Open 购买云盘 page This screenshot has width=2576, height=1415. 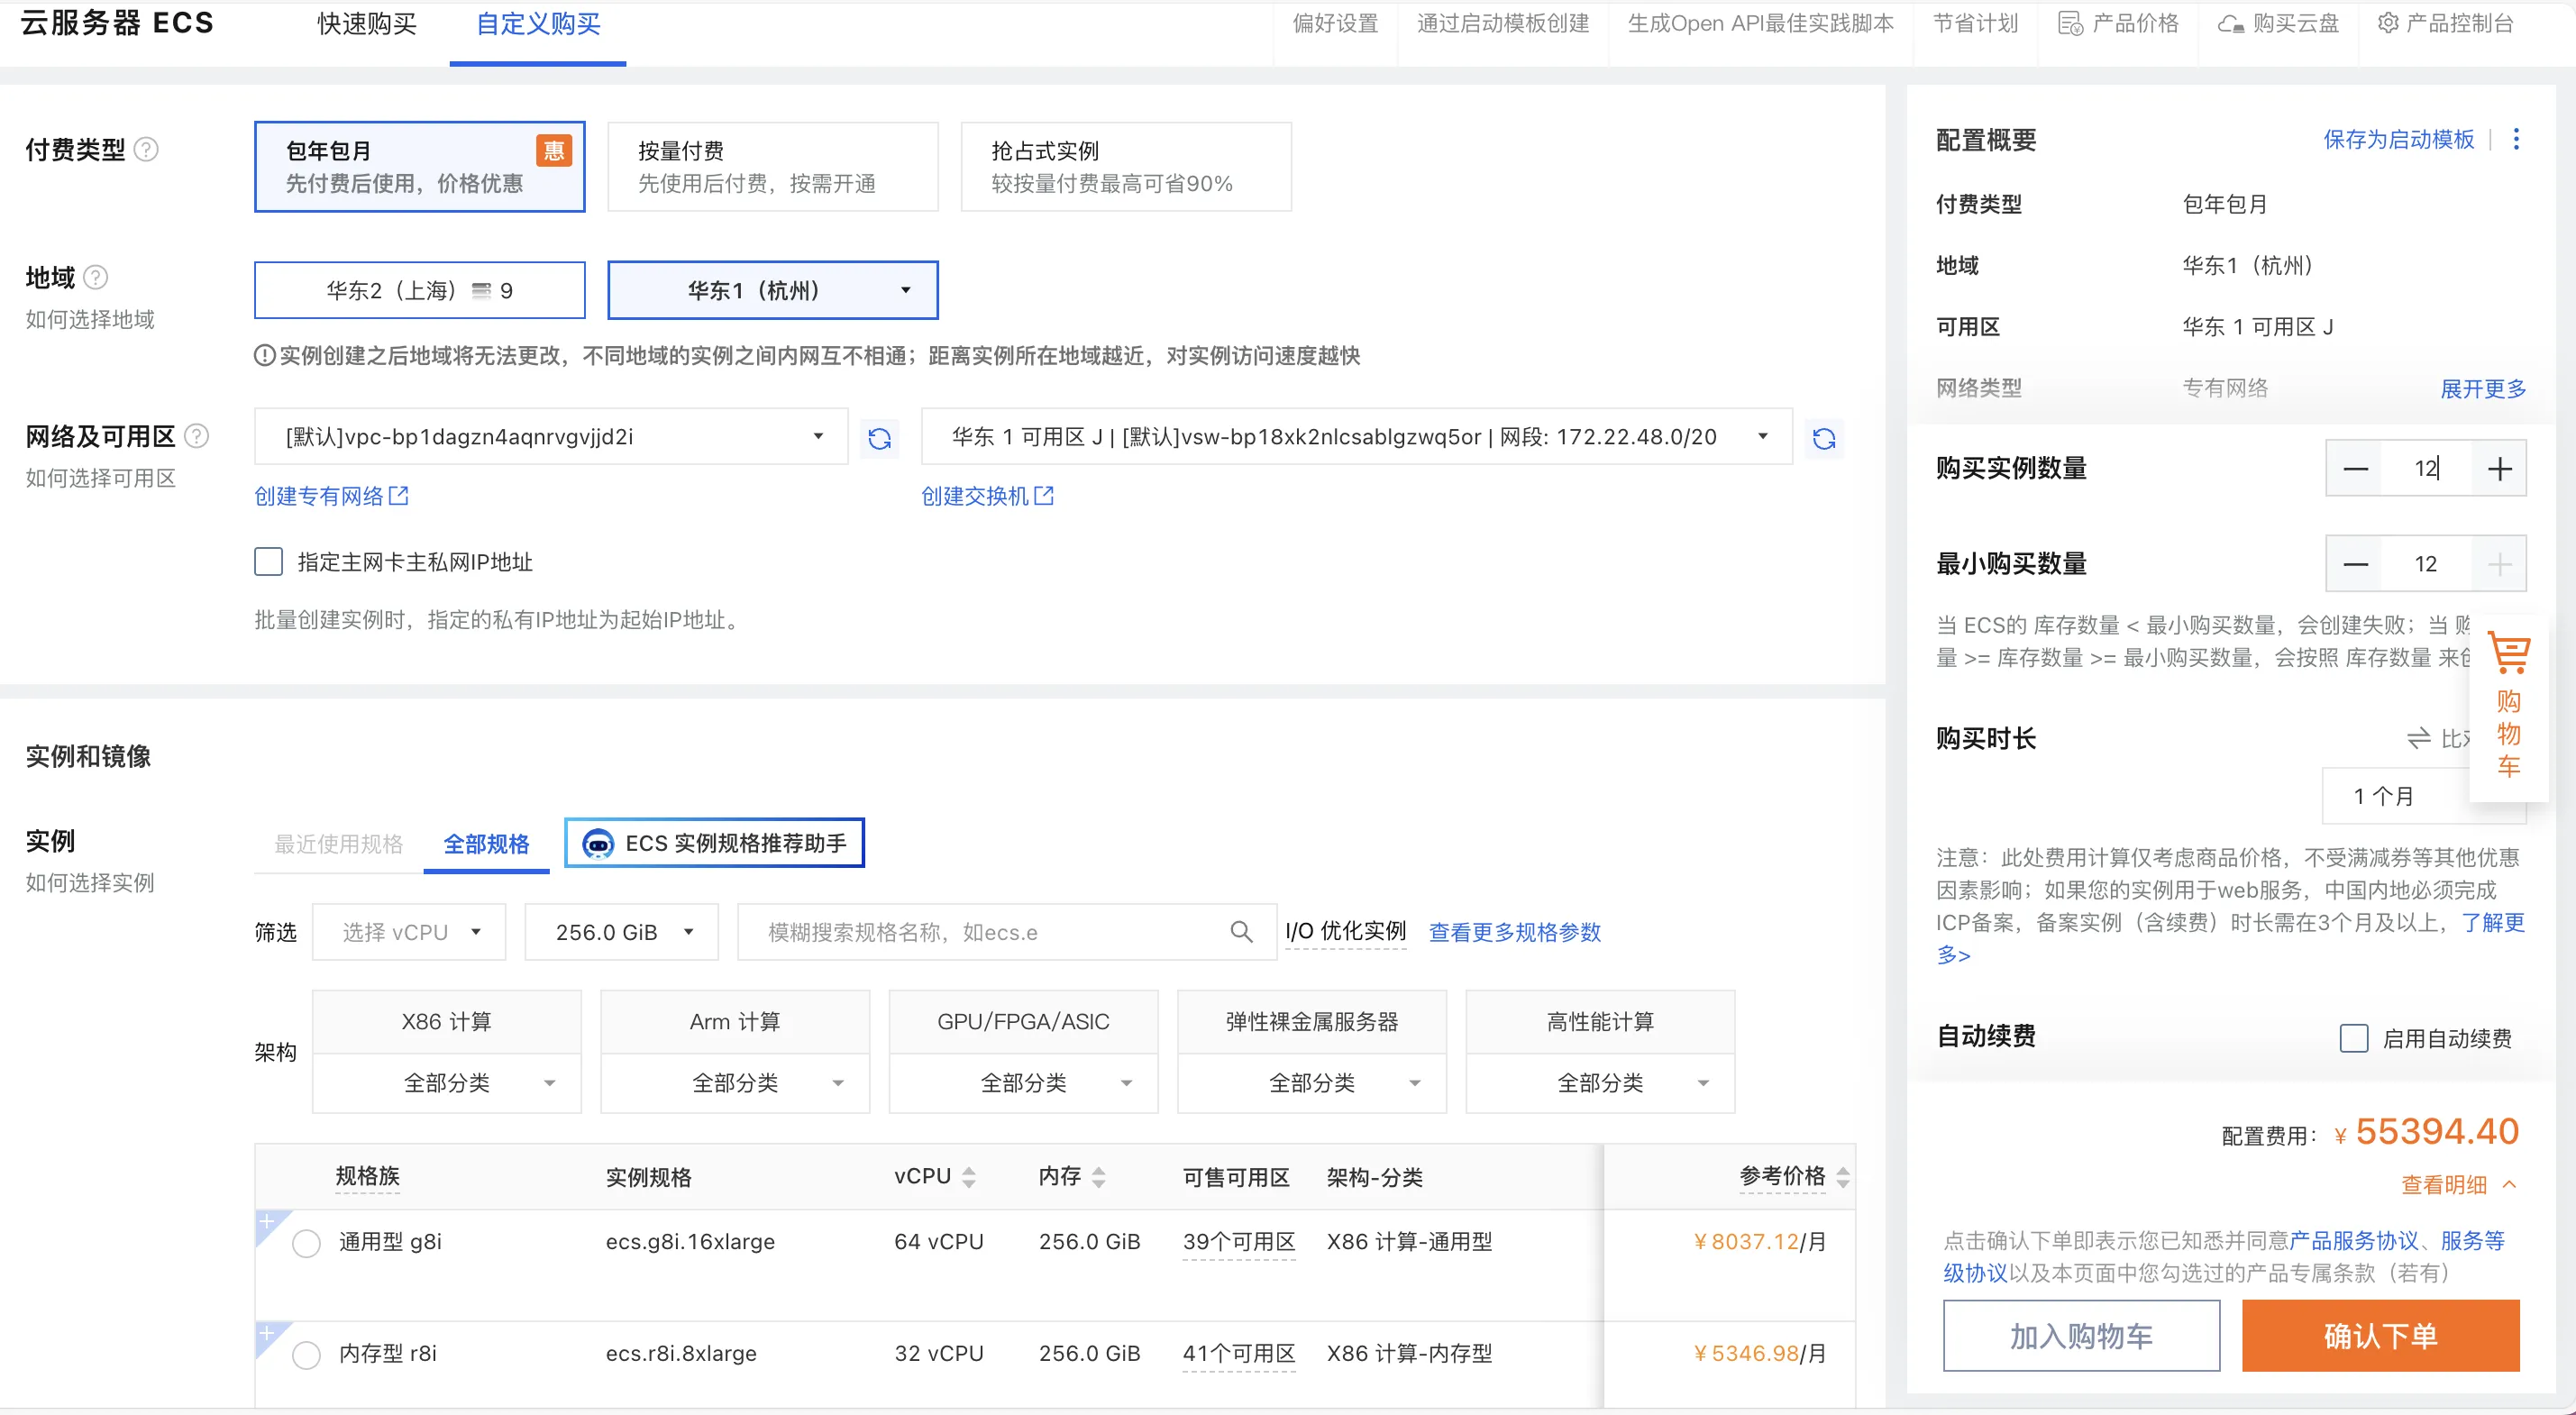[x=2278, y=24]
